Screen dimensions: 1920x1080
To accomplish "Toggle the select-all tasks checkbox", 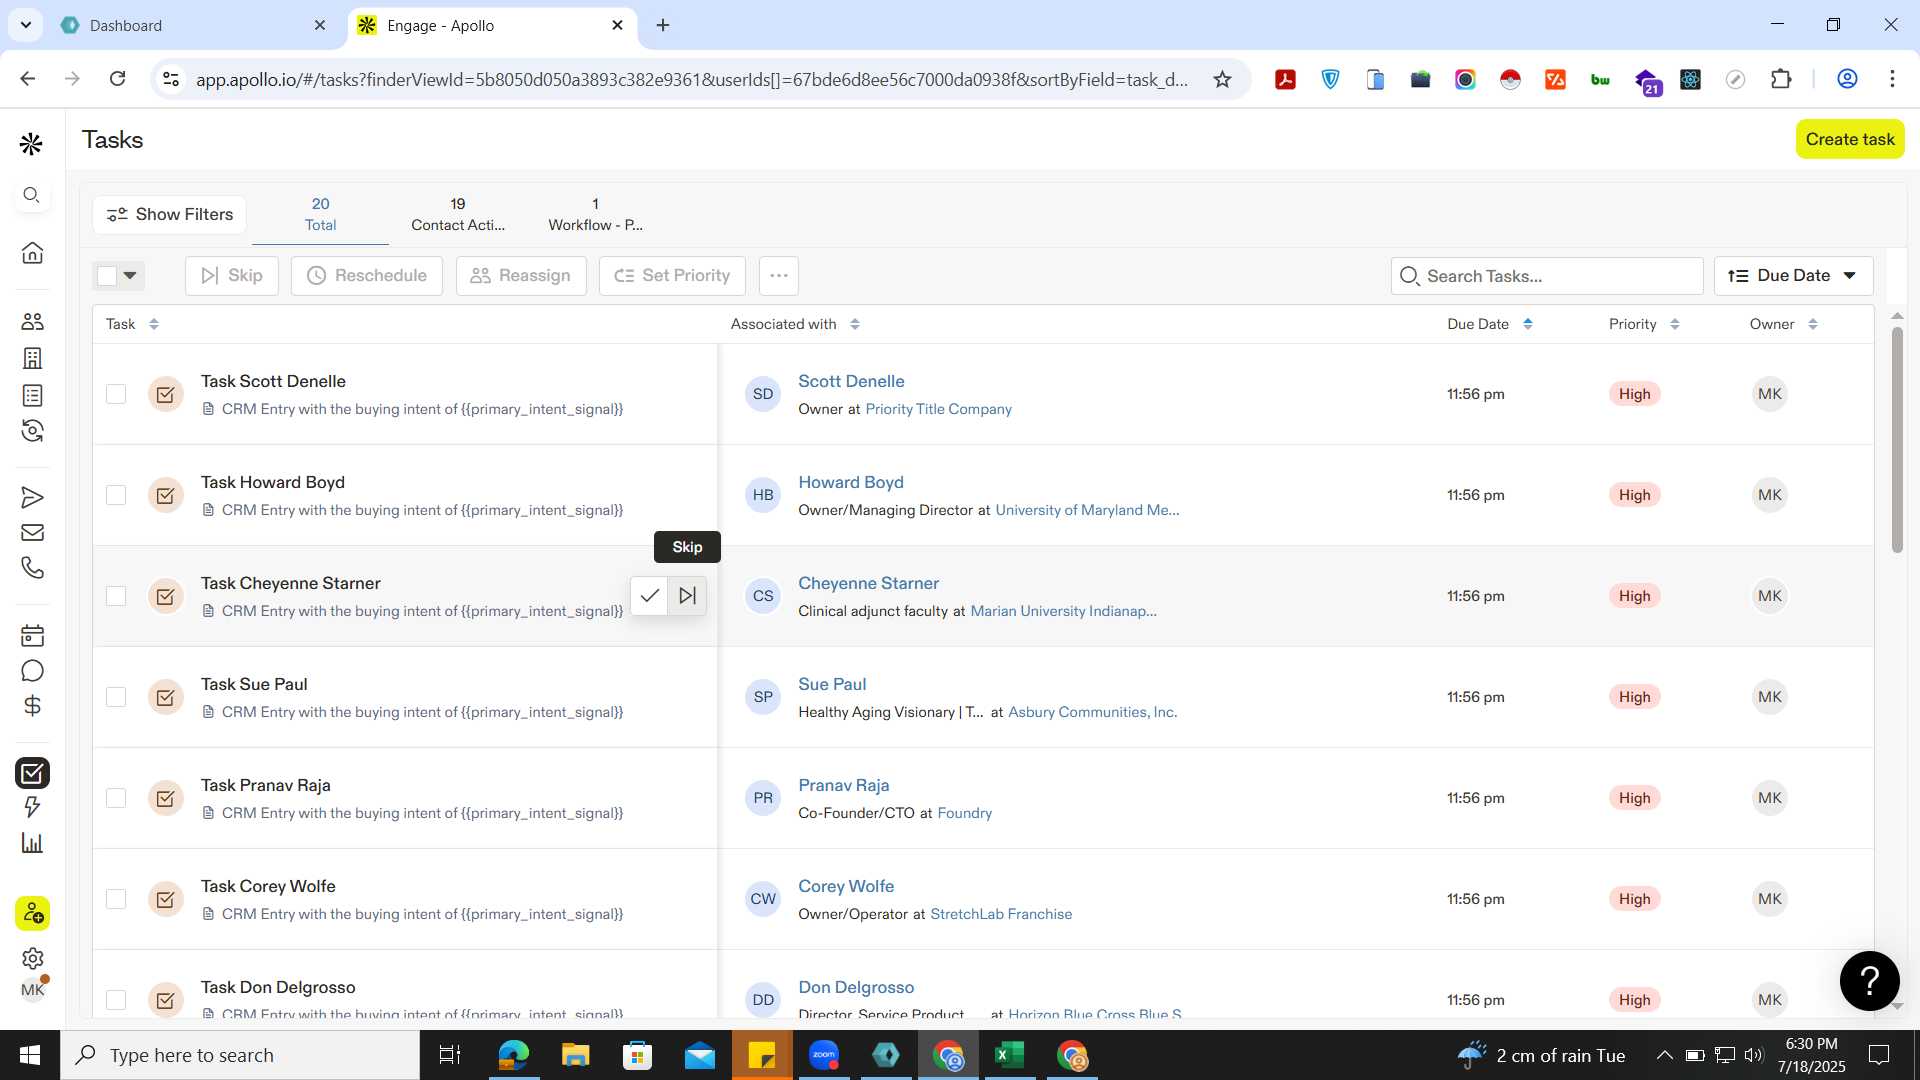I will pyautogui.click(x=107, y=275).
